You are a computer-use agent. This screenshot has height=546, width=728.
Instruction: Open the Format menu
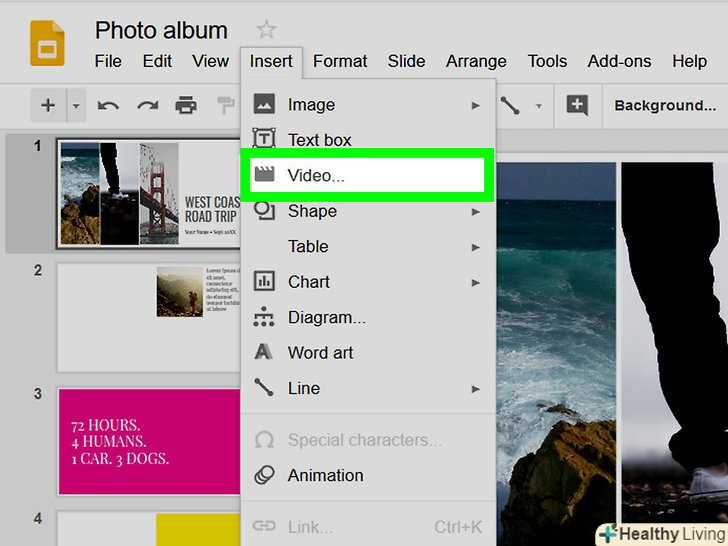coord(340,61)
